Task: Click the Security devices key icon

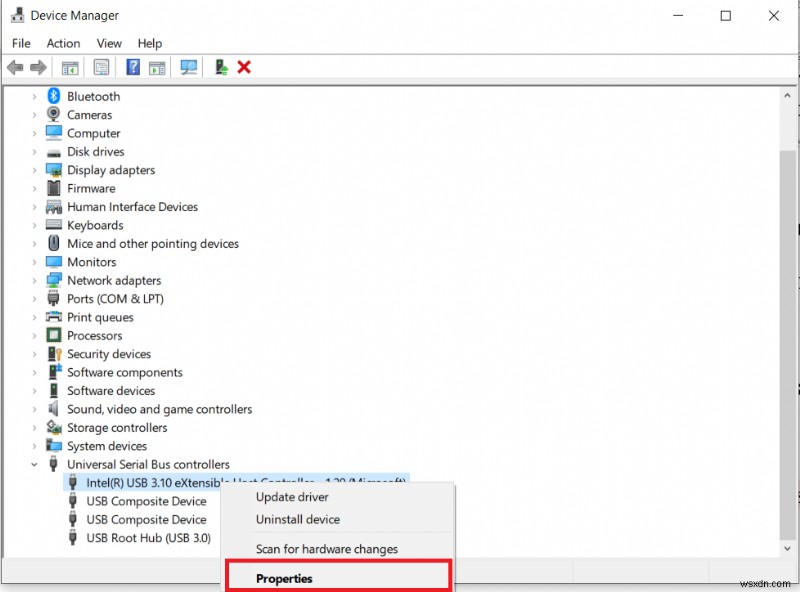Action: tap(55, 354)
